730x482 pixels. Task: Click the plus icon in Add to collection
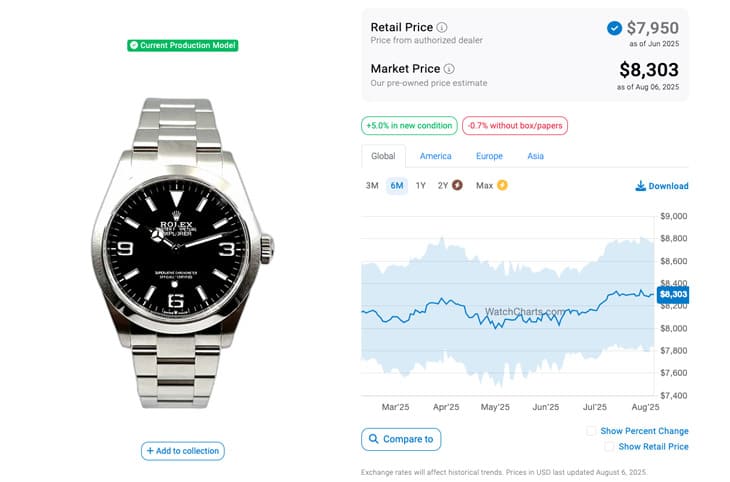click(x=150, y=451)
